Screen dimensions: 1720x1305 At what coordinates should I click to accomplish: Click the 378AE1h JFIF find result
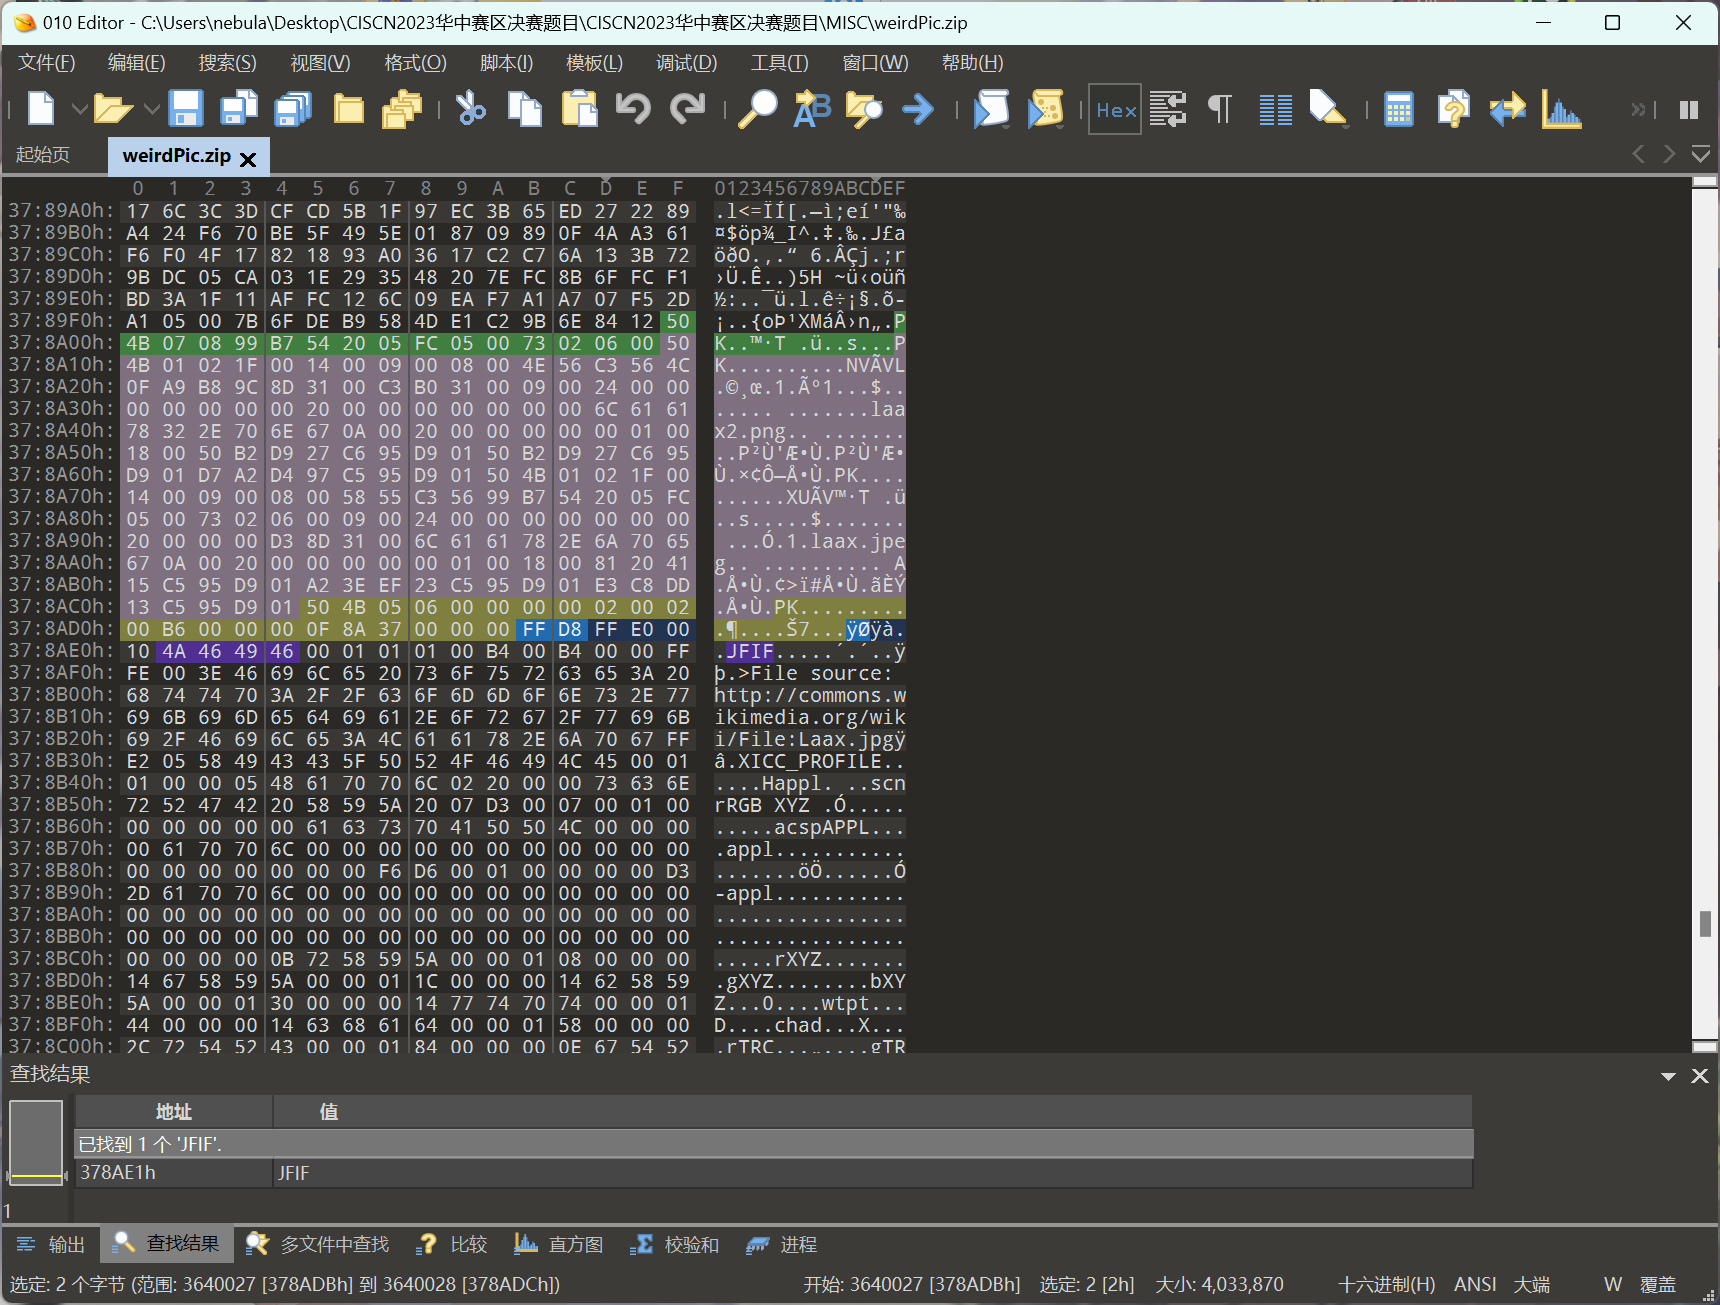118,1172
